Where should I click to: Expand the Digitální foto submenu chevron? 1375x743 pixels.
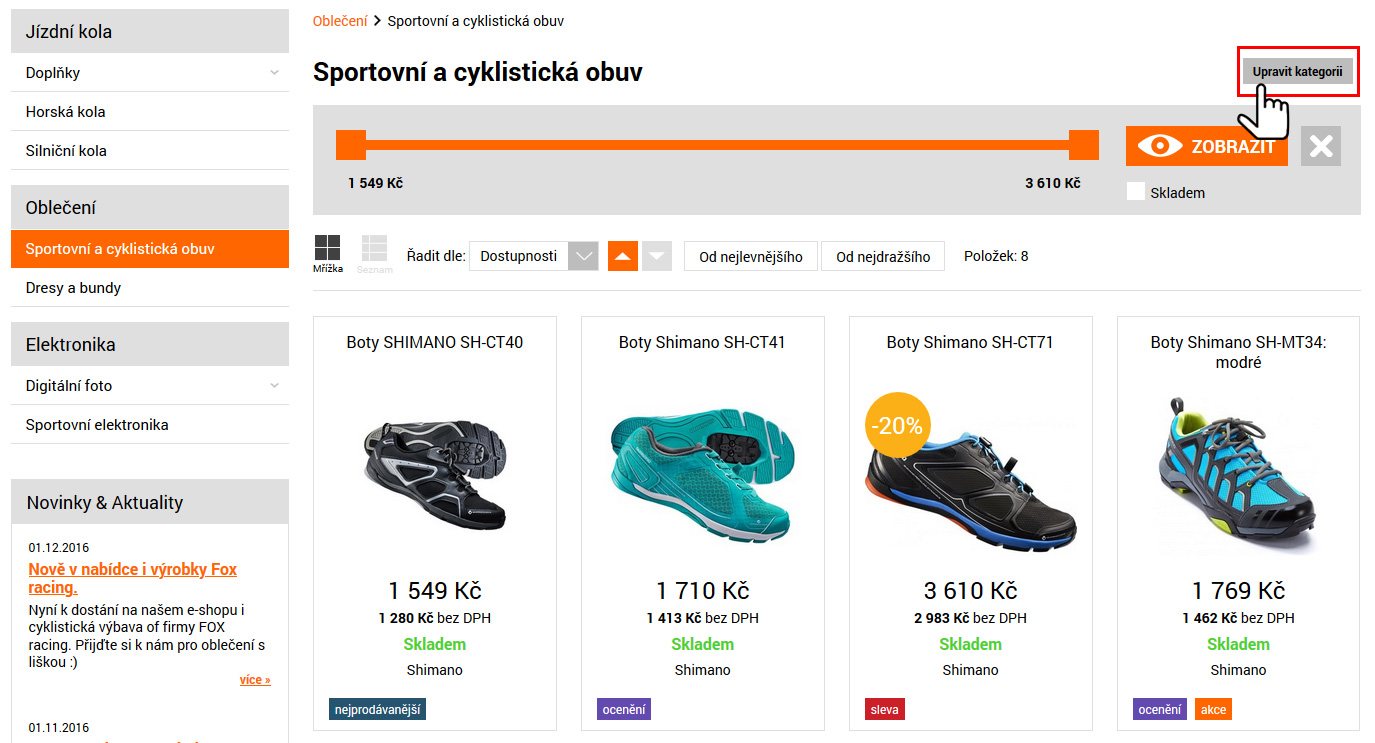click(x=274, y=385)
